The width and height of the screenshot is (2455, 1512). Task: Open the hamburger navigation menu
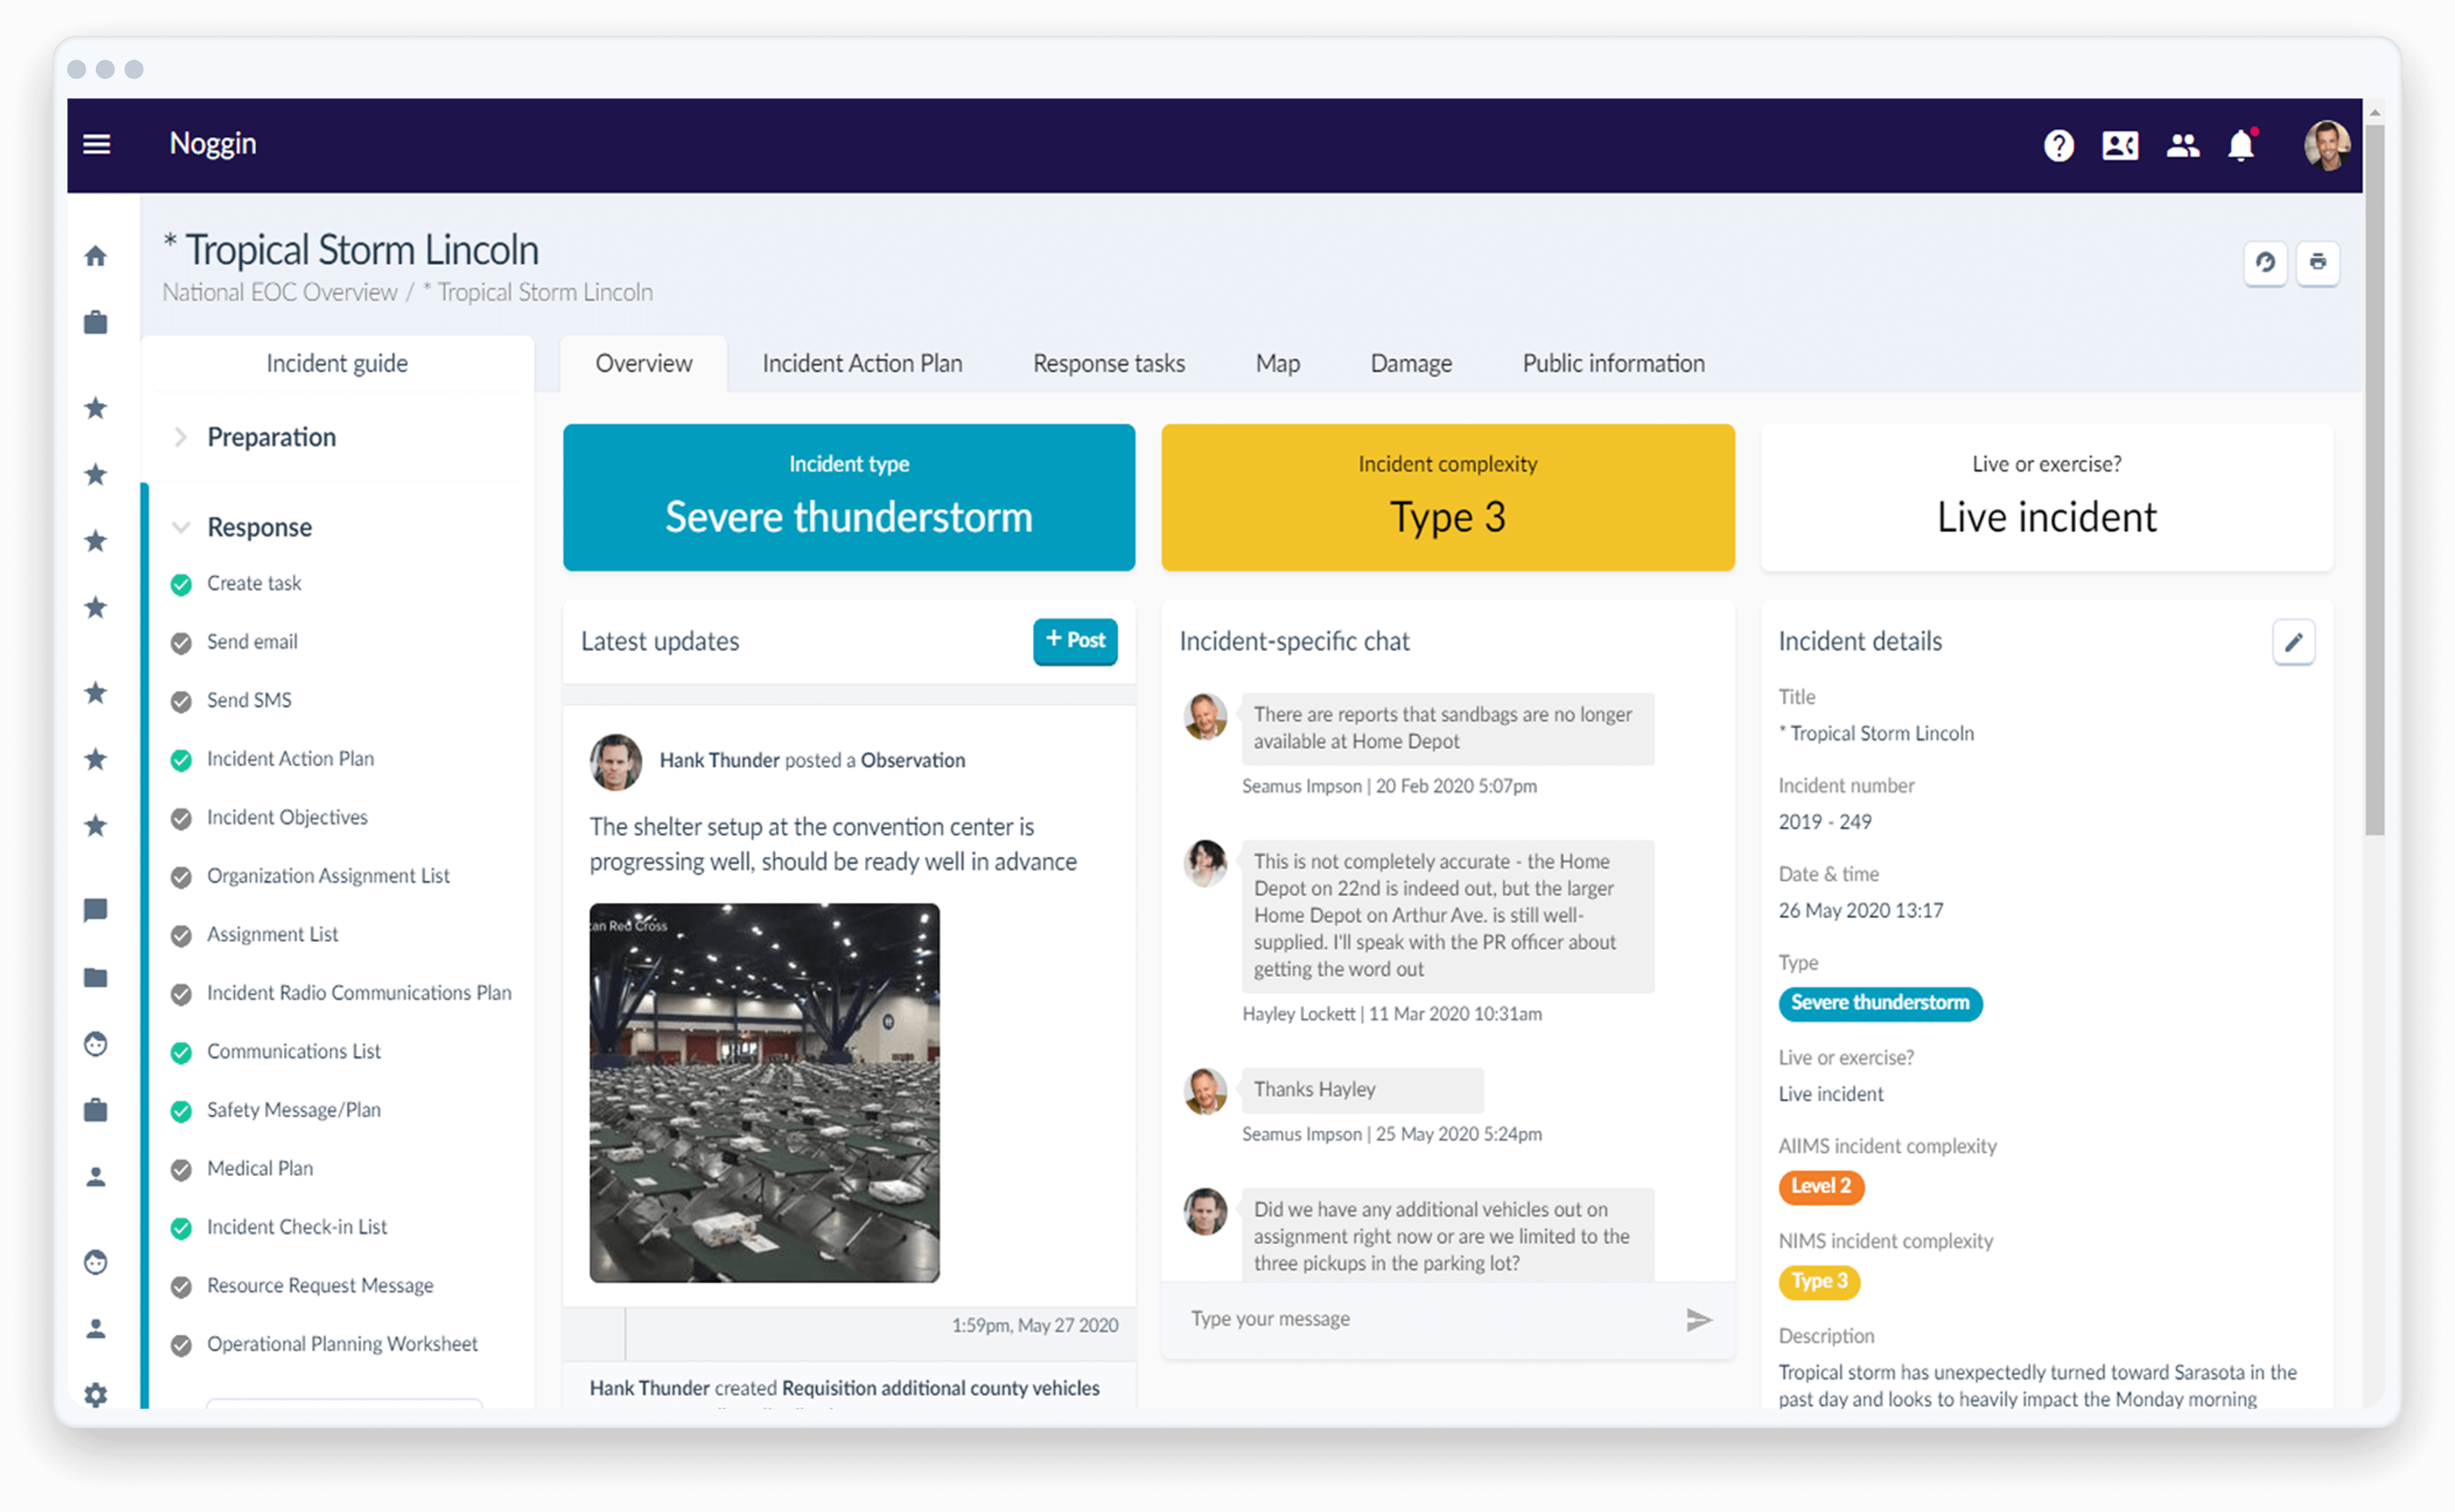click(x=96, y=144)
